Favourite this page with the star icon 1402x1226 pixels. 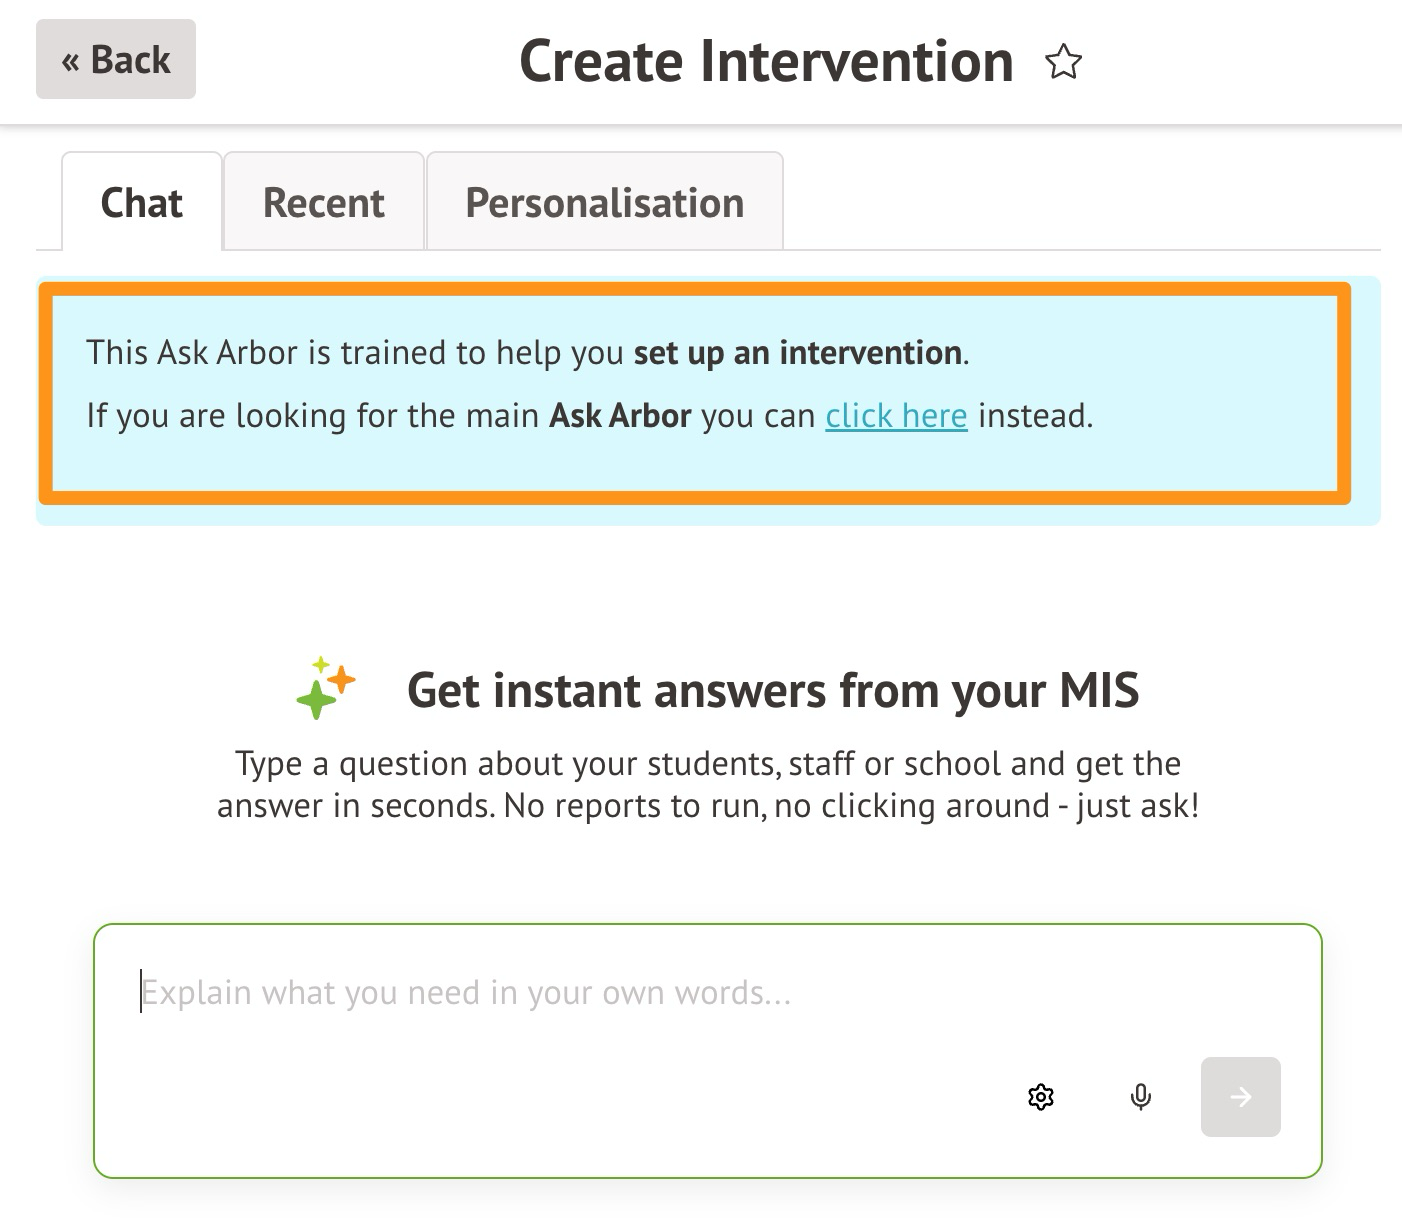click(x=1063, y=62)
